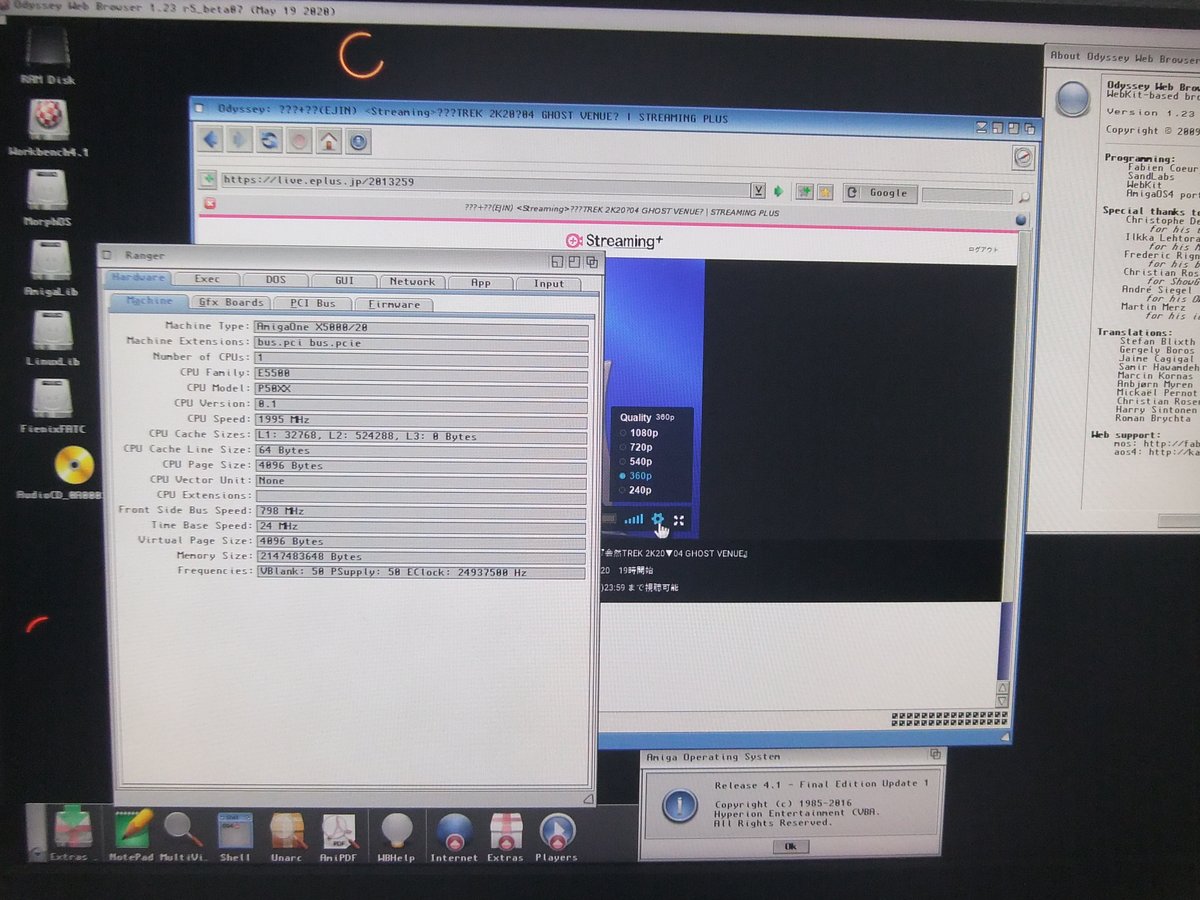This screenshot has height=900, width=1200.
Task: Reload the page in Odyssey
Action: pos(269,140)
